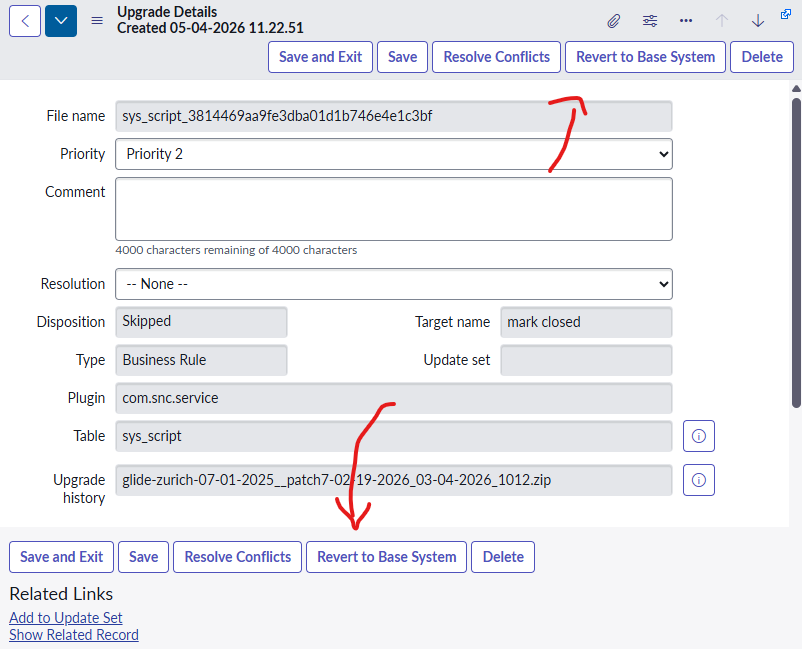The height and width of the screenshot is (649, 802).
Task: Open the Show Related Record link
Action: tap(74, 635)
